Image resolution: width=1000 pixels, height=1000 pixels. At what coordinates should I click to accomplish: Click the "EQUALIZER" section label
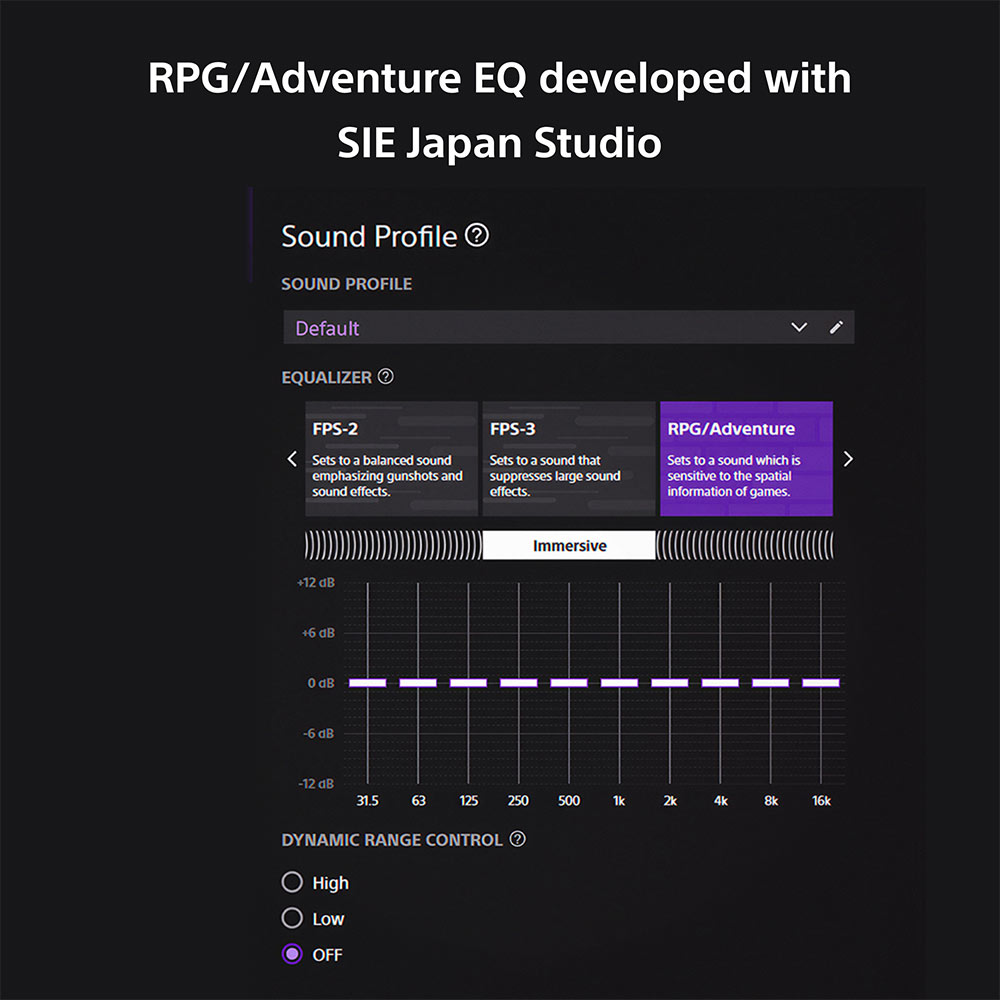point(327,378)
